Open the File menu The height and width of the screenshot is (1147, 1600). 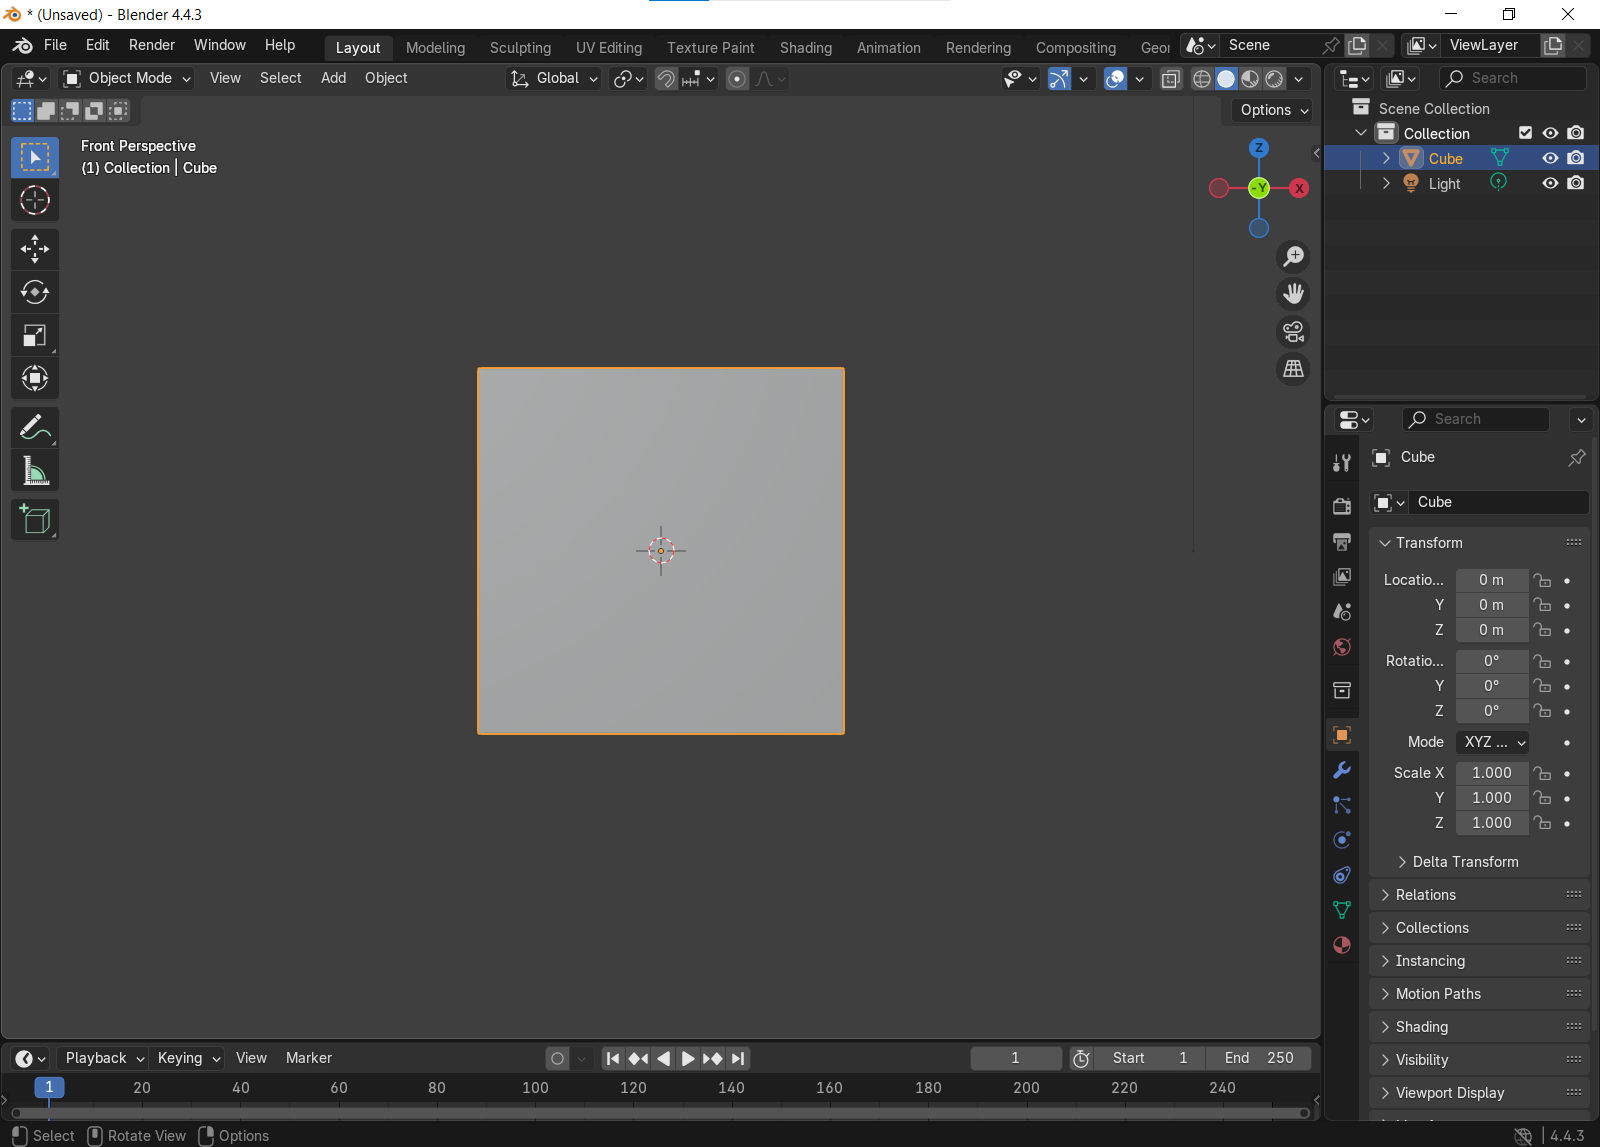(x=56, y=45)
